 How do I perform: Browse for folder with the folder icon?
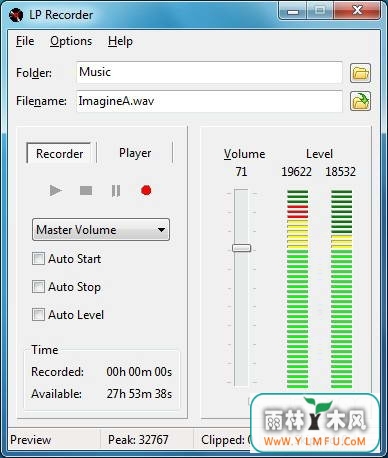pyautogui.click(x=360, y=73)
